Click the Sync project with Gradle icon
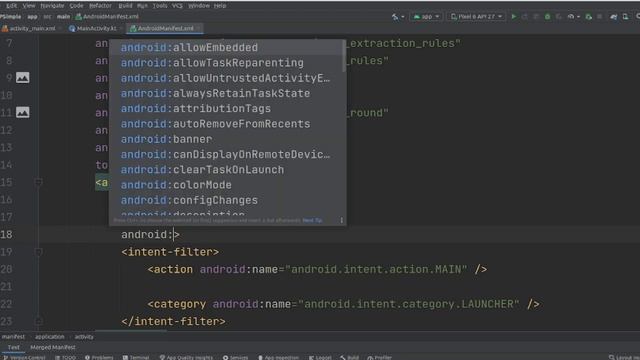 click(x=613, y=17)
